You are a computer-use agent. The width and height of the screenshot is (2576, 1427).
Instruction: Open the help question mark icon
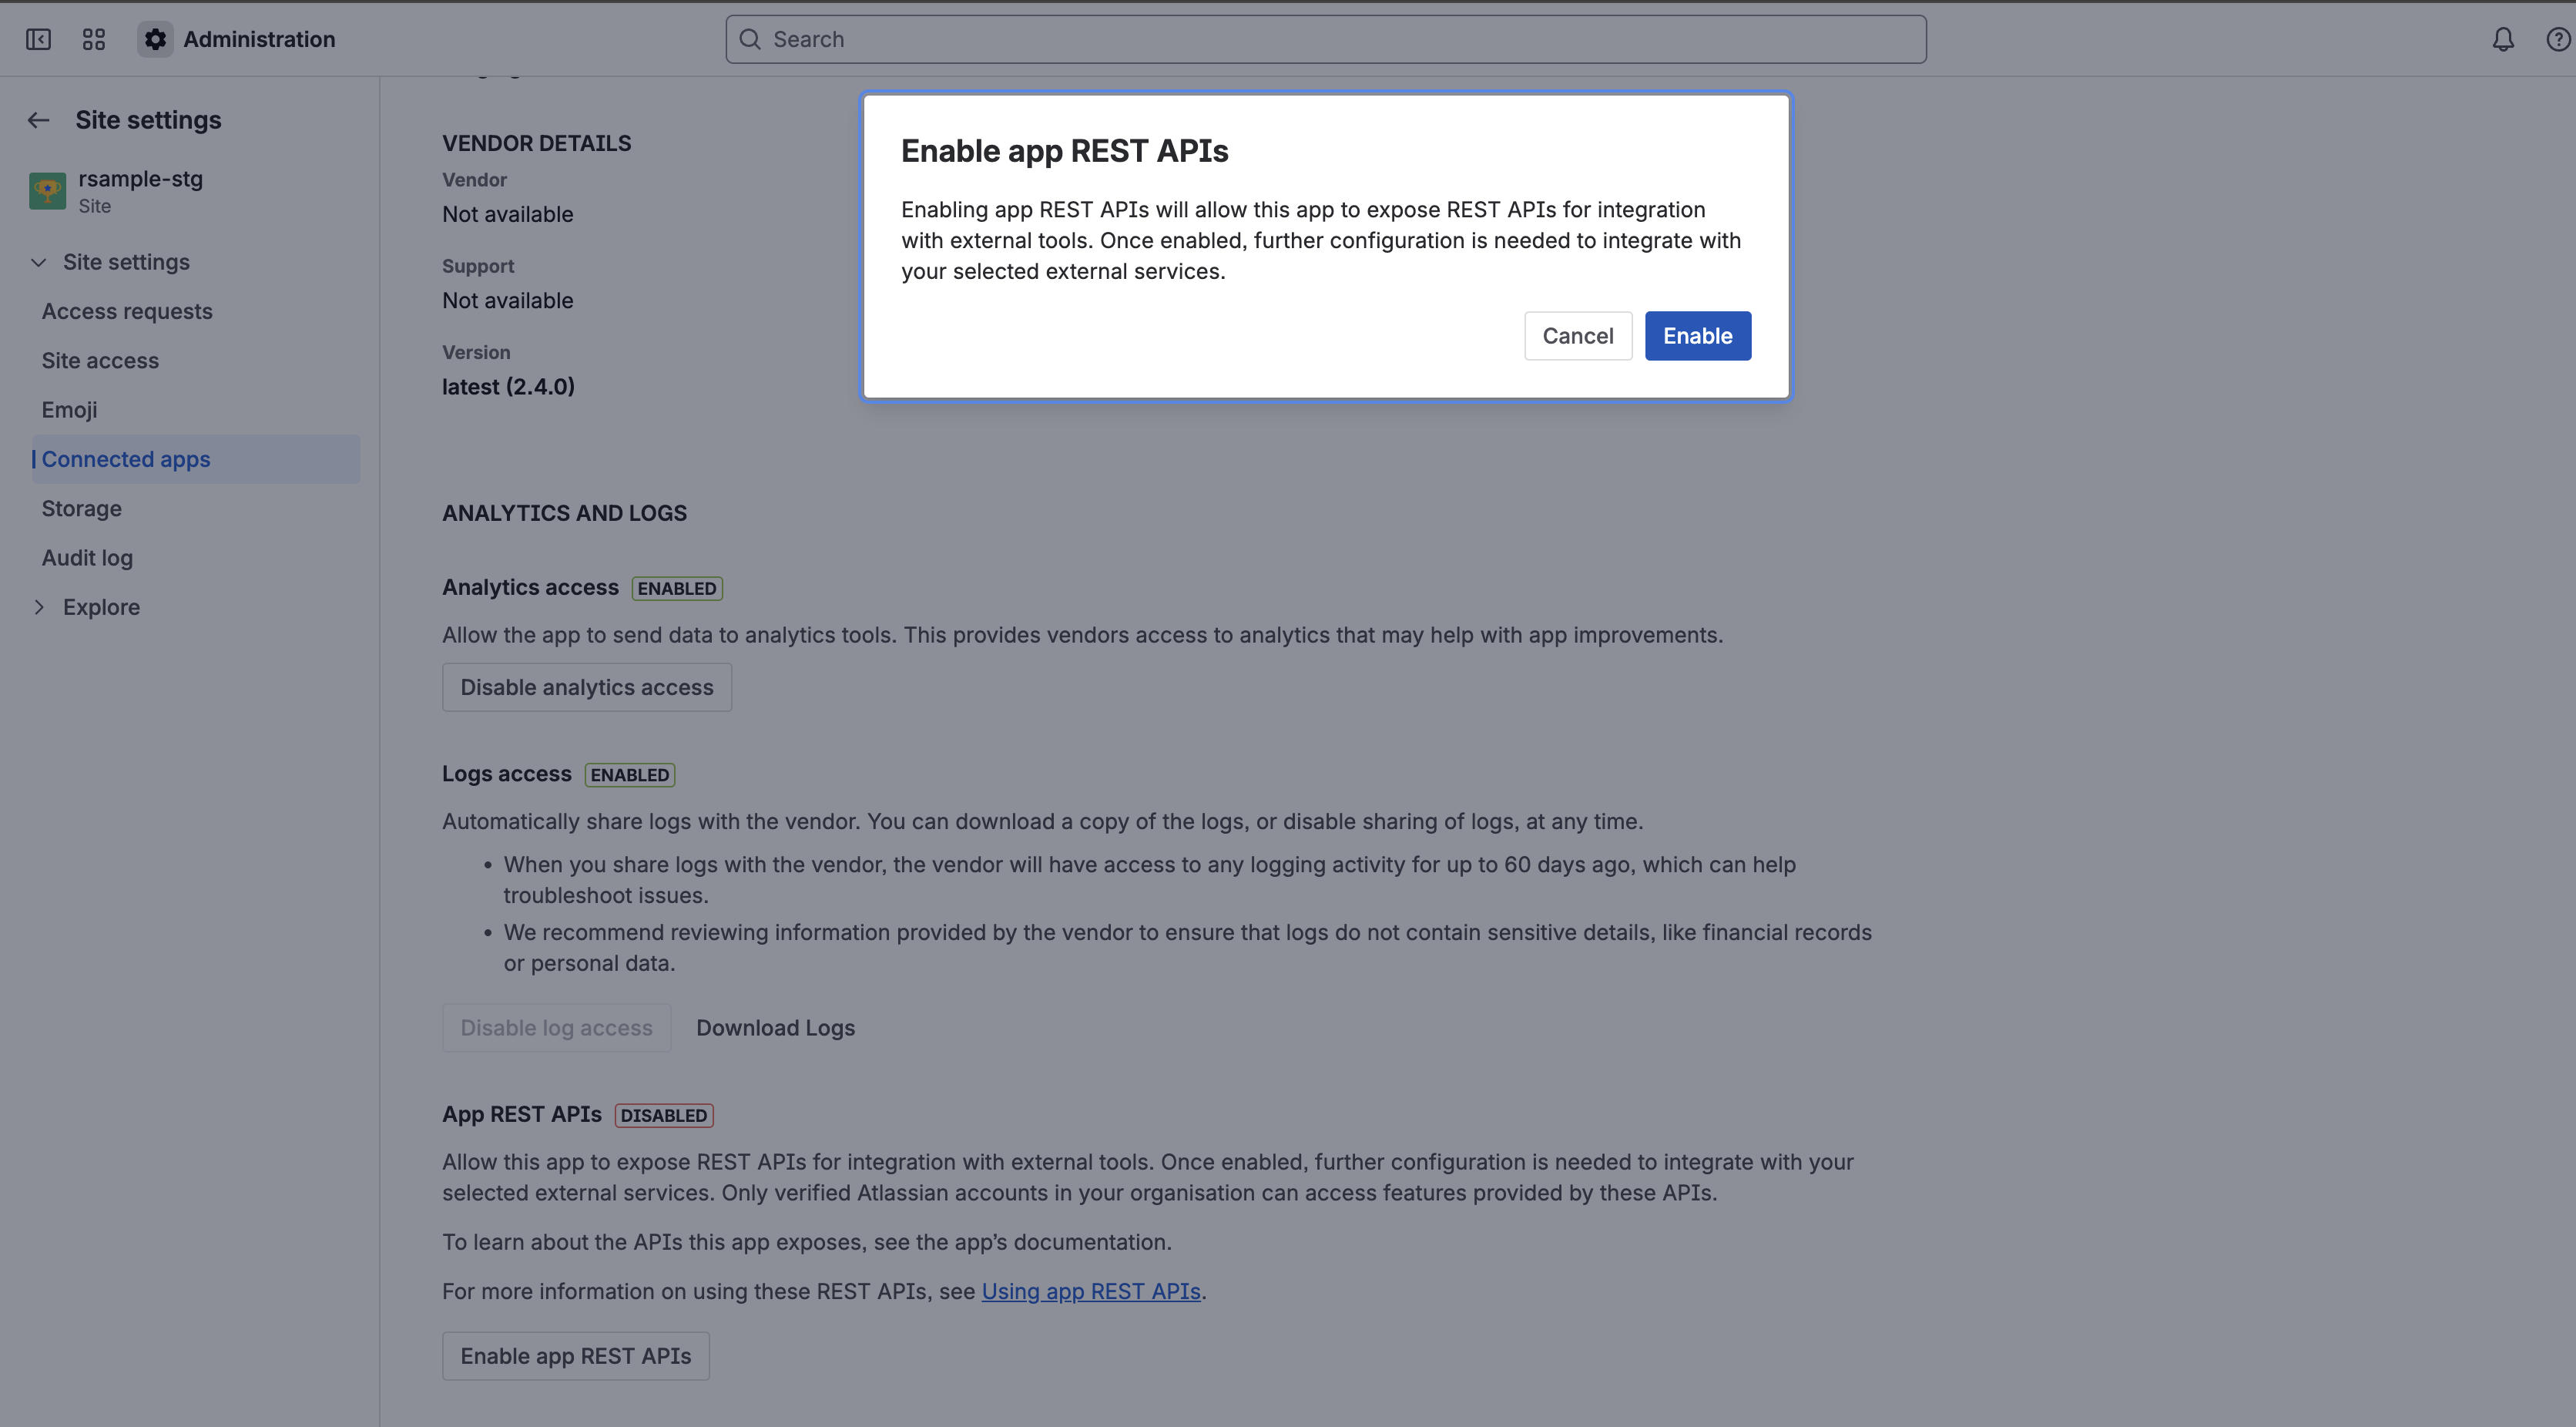(2557, 39)
